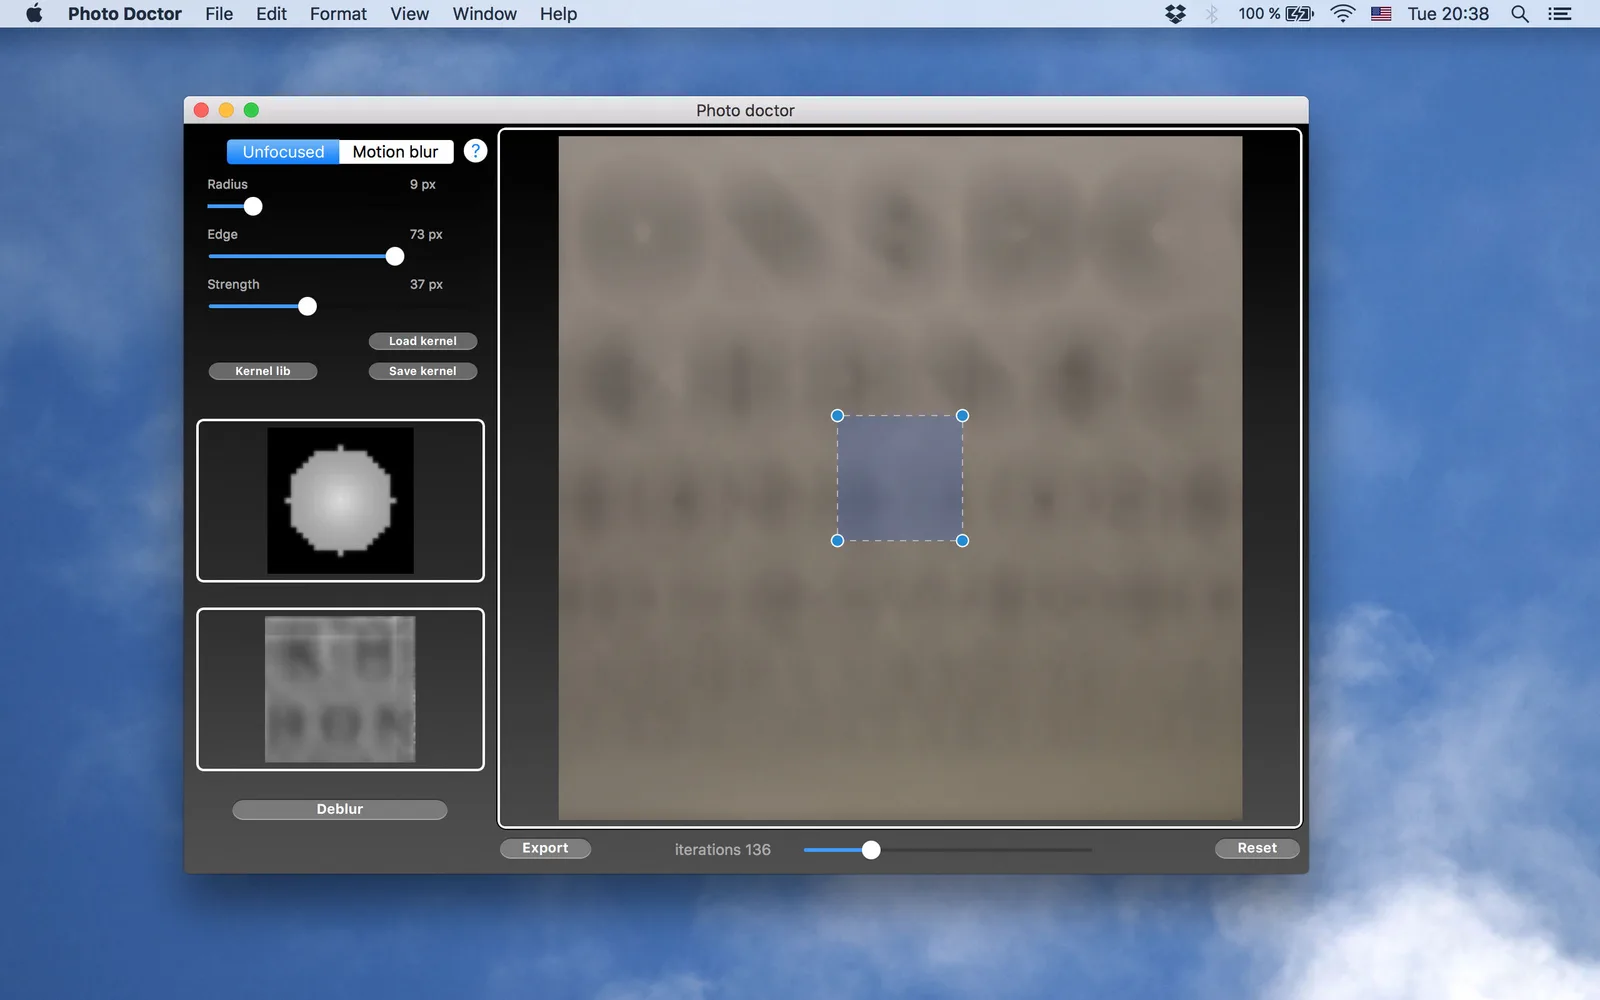Switch to Motion blur mode
The height and width of the screenshot is (1000, 1600).
coord(396,151)
